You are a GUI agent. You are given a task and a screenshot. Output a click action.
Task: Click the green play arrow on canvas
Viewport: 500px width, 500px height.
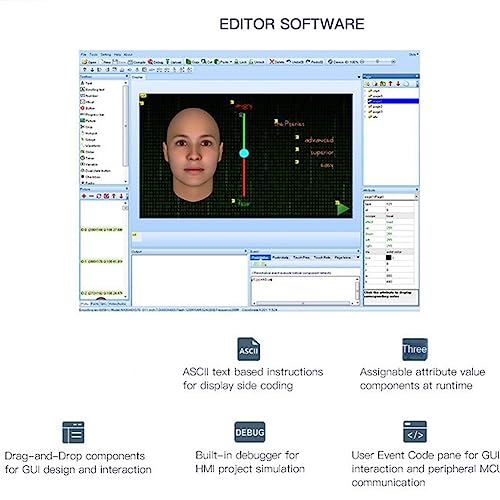click(343, 209)
